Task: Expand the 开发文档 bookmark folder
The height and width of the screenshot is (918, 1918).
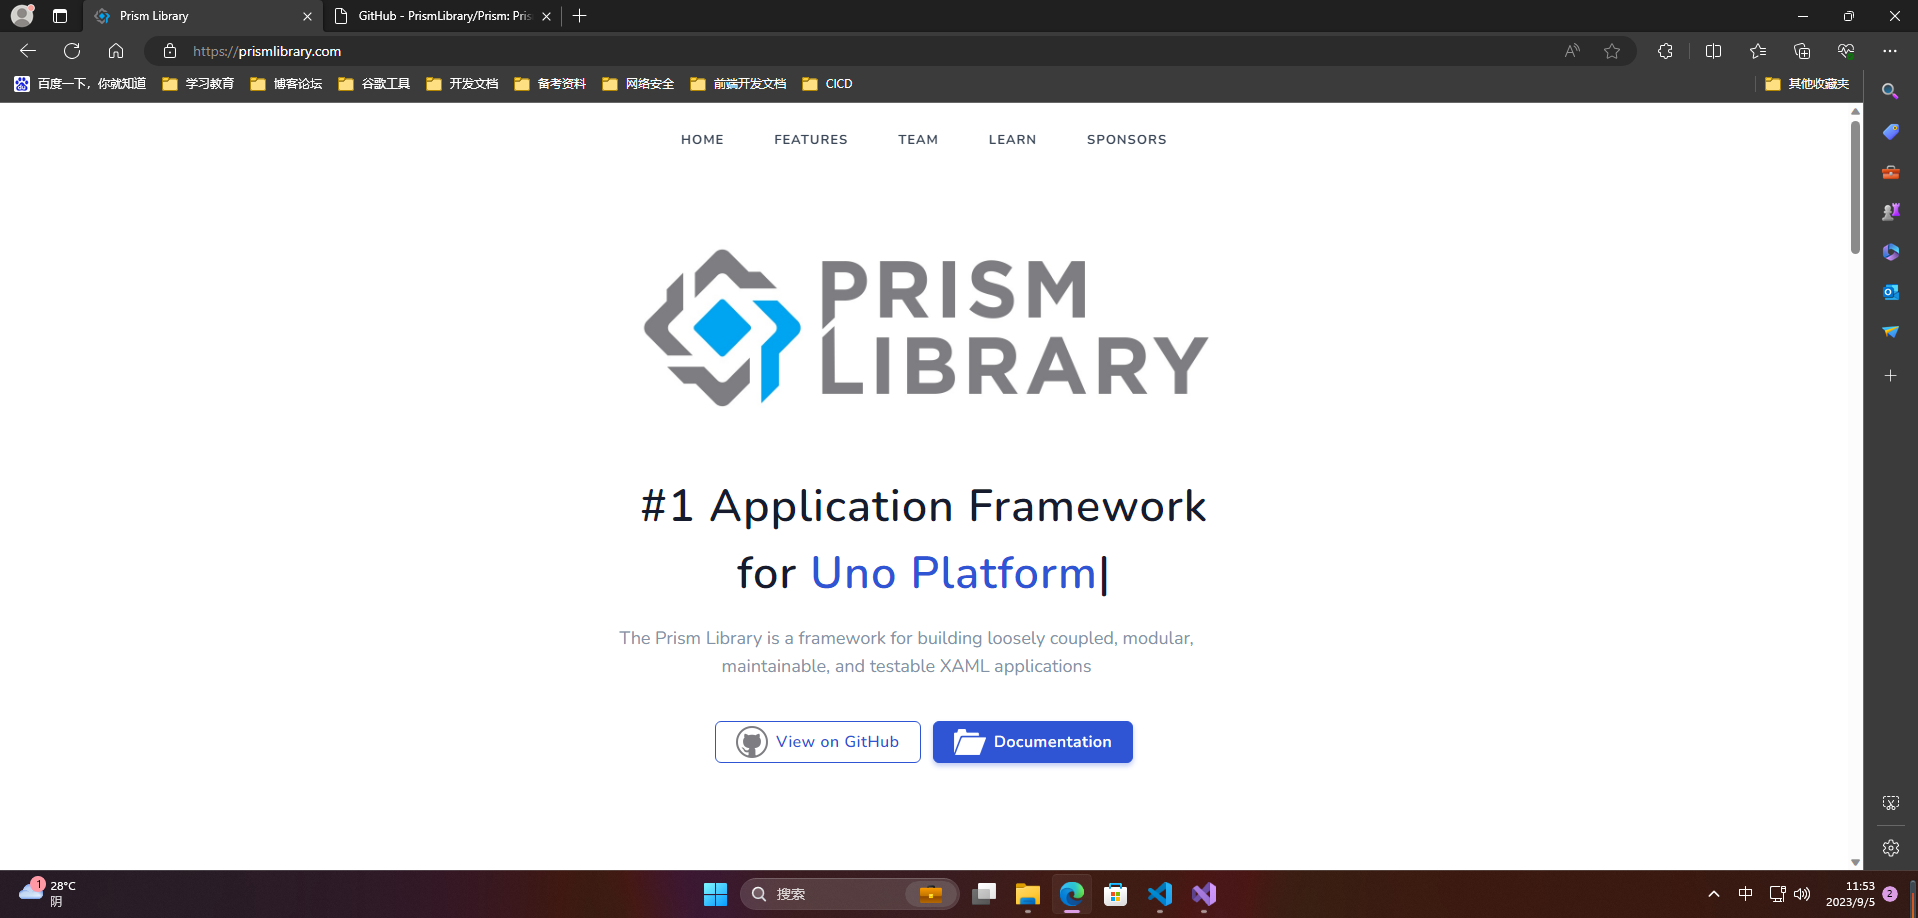Action: pos(462,84)
